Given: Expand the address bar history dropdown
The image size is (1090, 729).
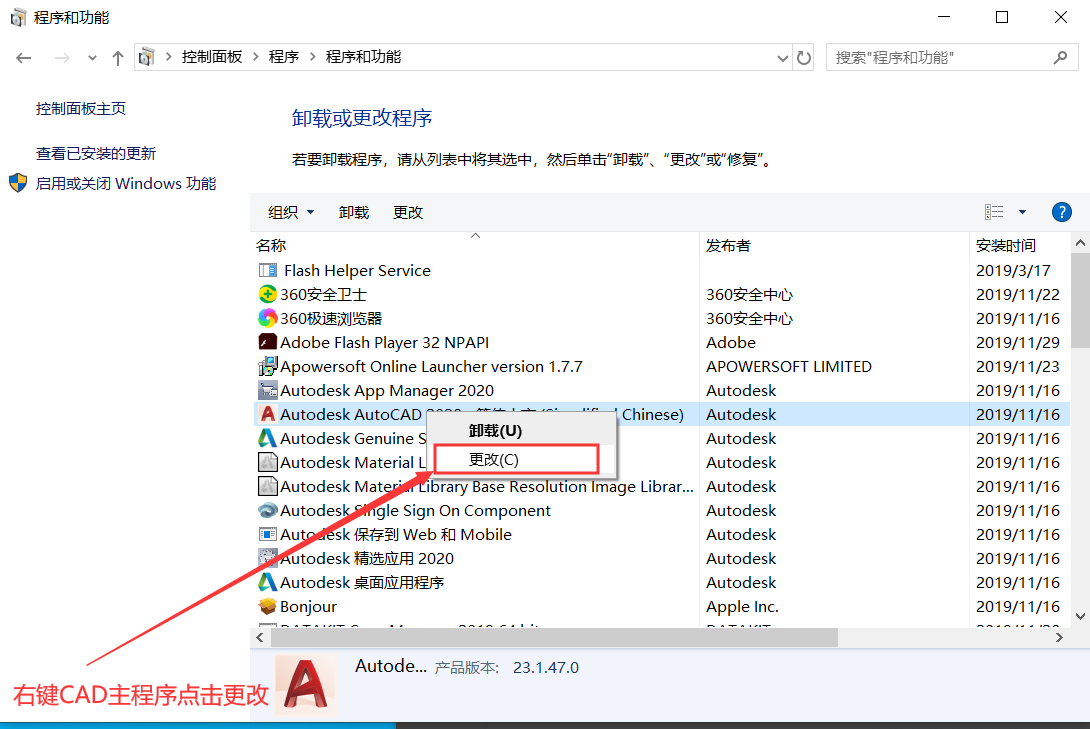Looking at the screenshot, I should 783,58.
